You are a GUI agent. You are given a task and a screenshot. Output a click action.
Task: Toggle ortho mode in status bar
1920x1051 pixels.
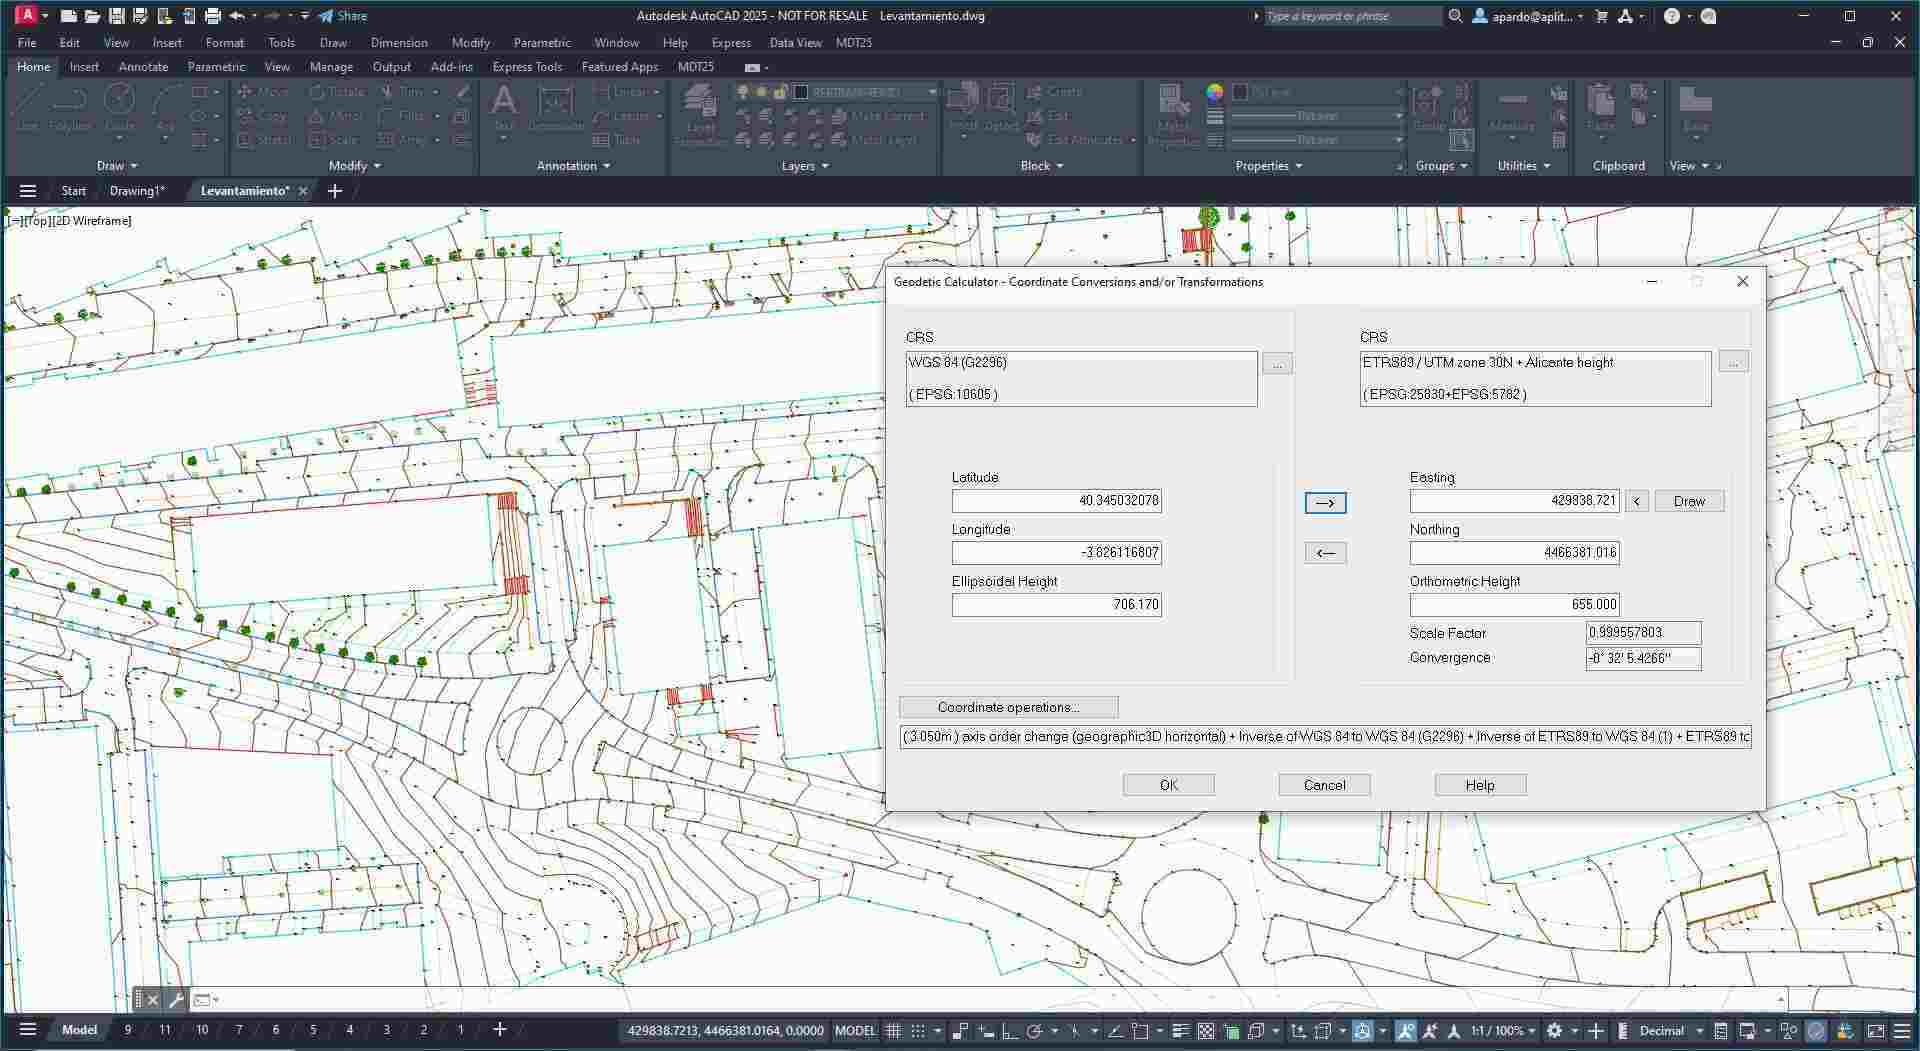(x=1009, y=1030)
